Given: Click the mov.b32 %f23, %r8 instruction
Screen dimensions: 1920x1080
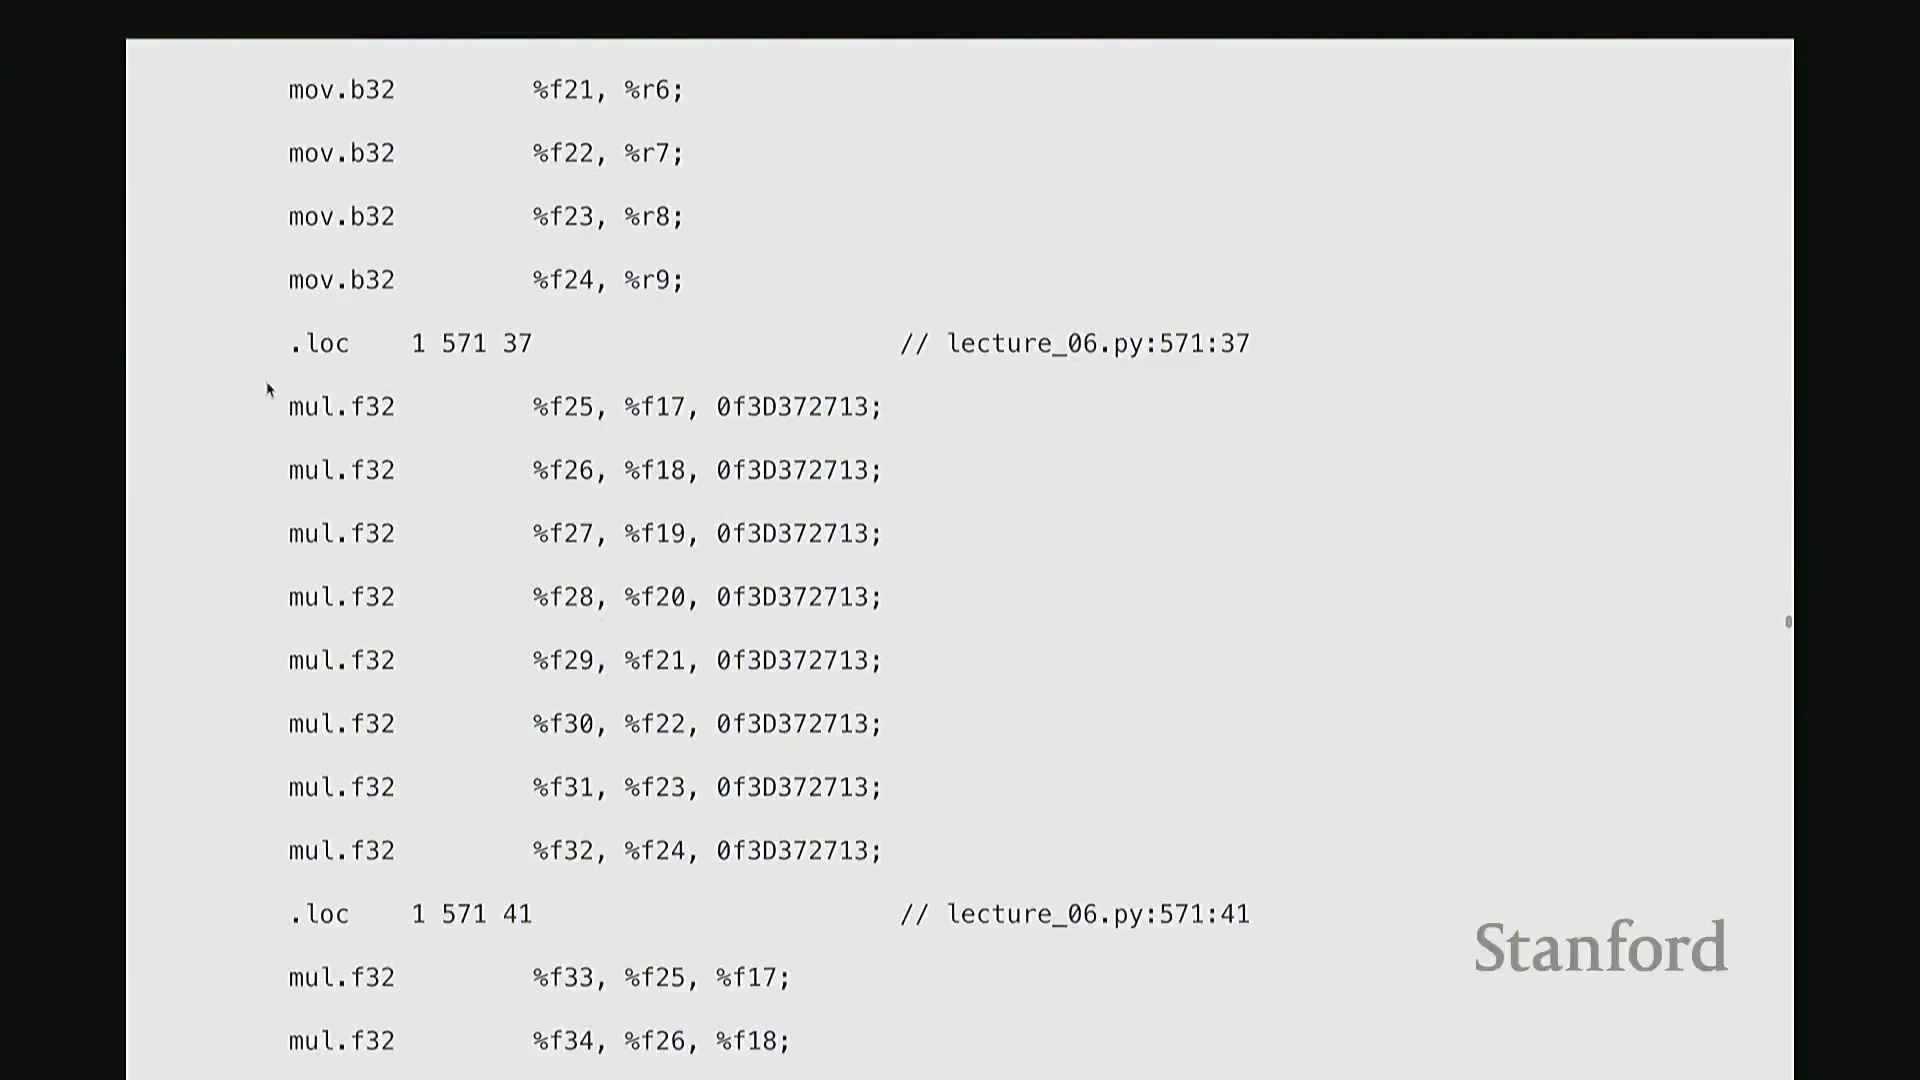Looking at the screenshot, I should [486, 217].
